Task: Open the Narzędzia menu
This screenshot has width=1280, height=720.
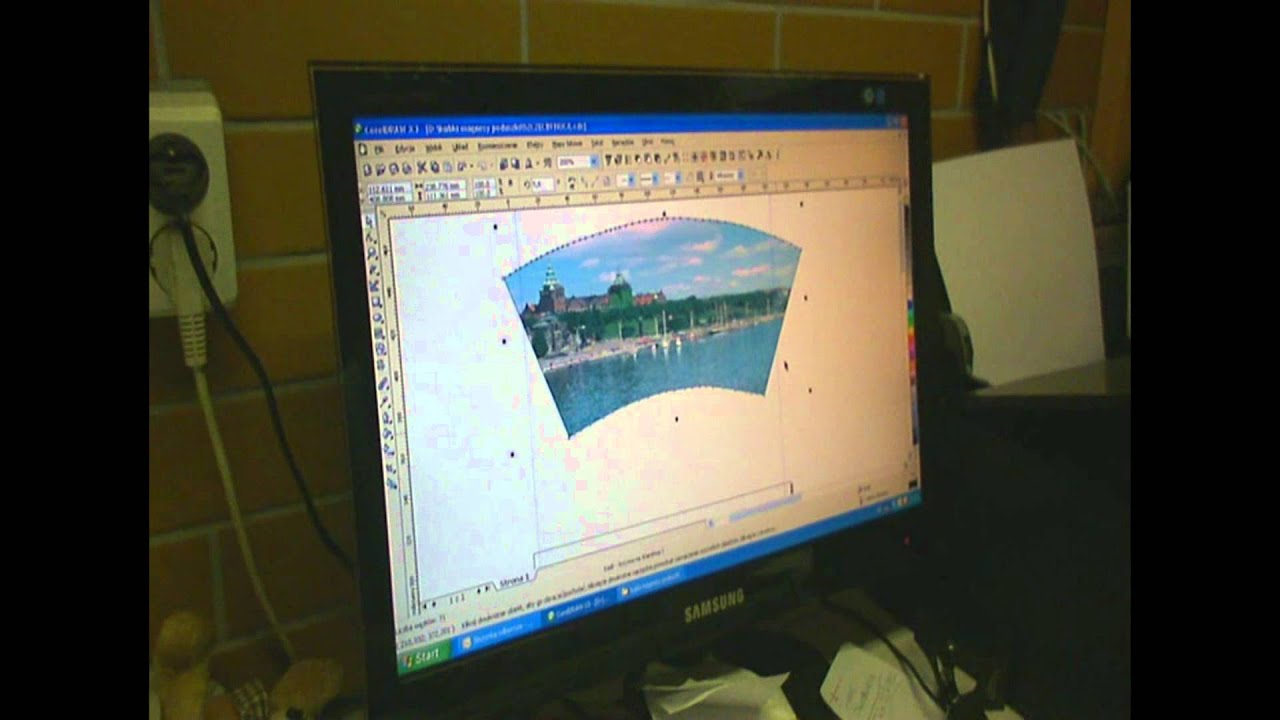Action: pos(623,142)
